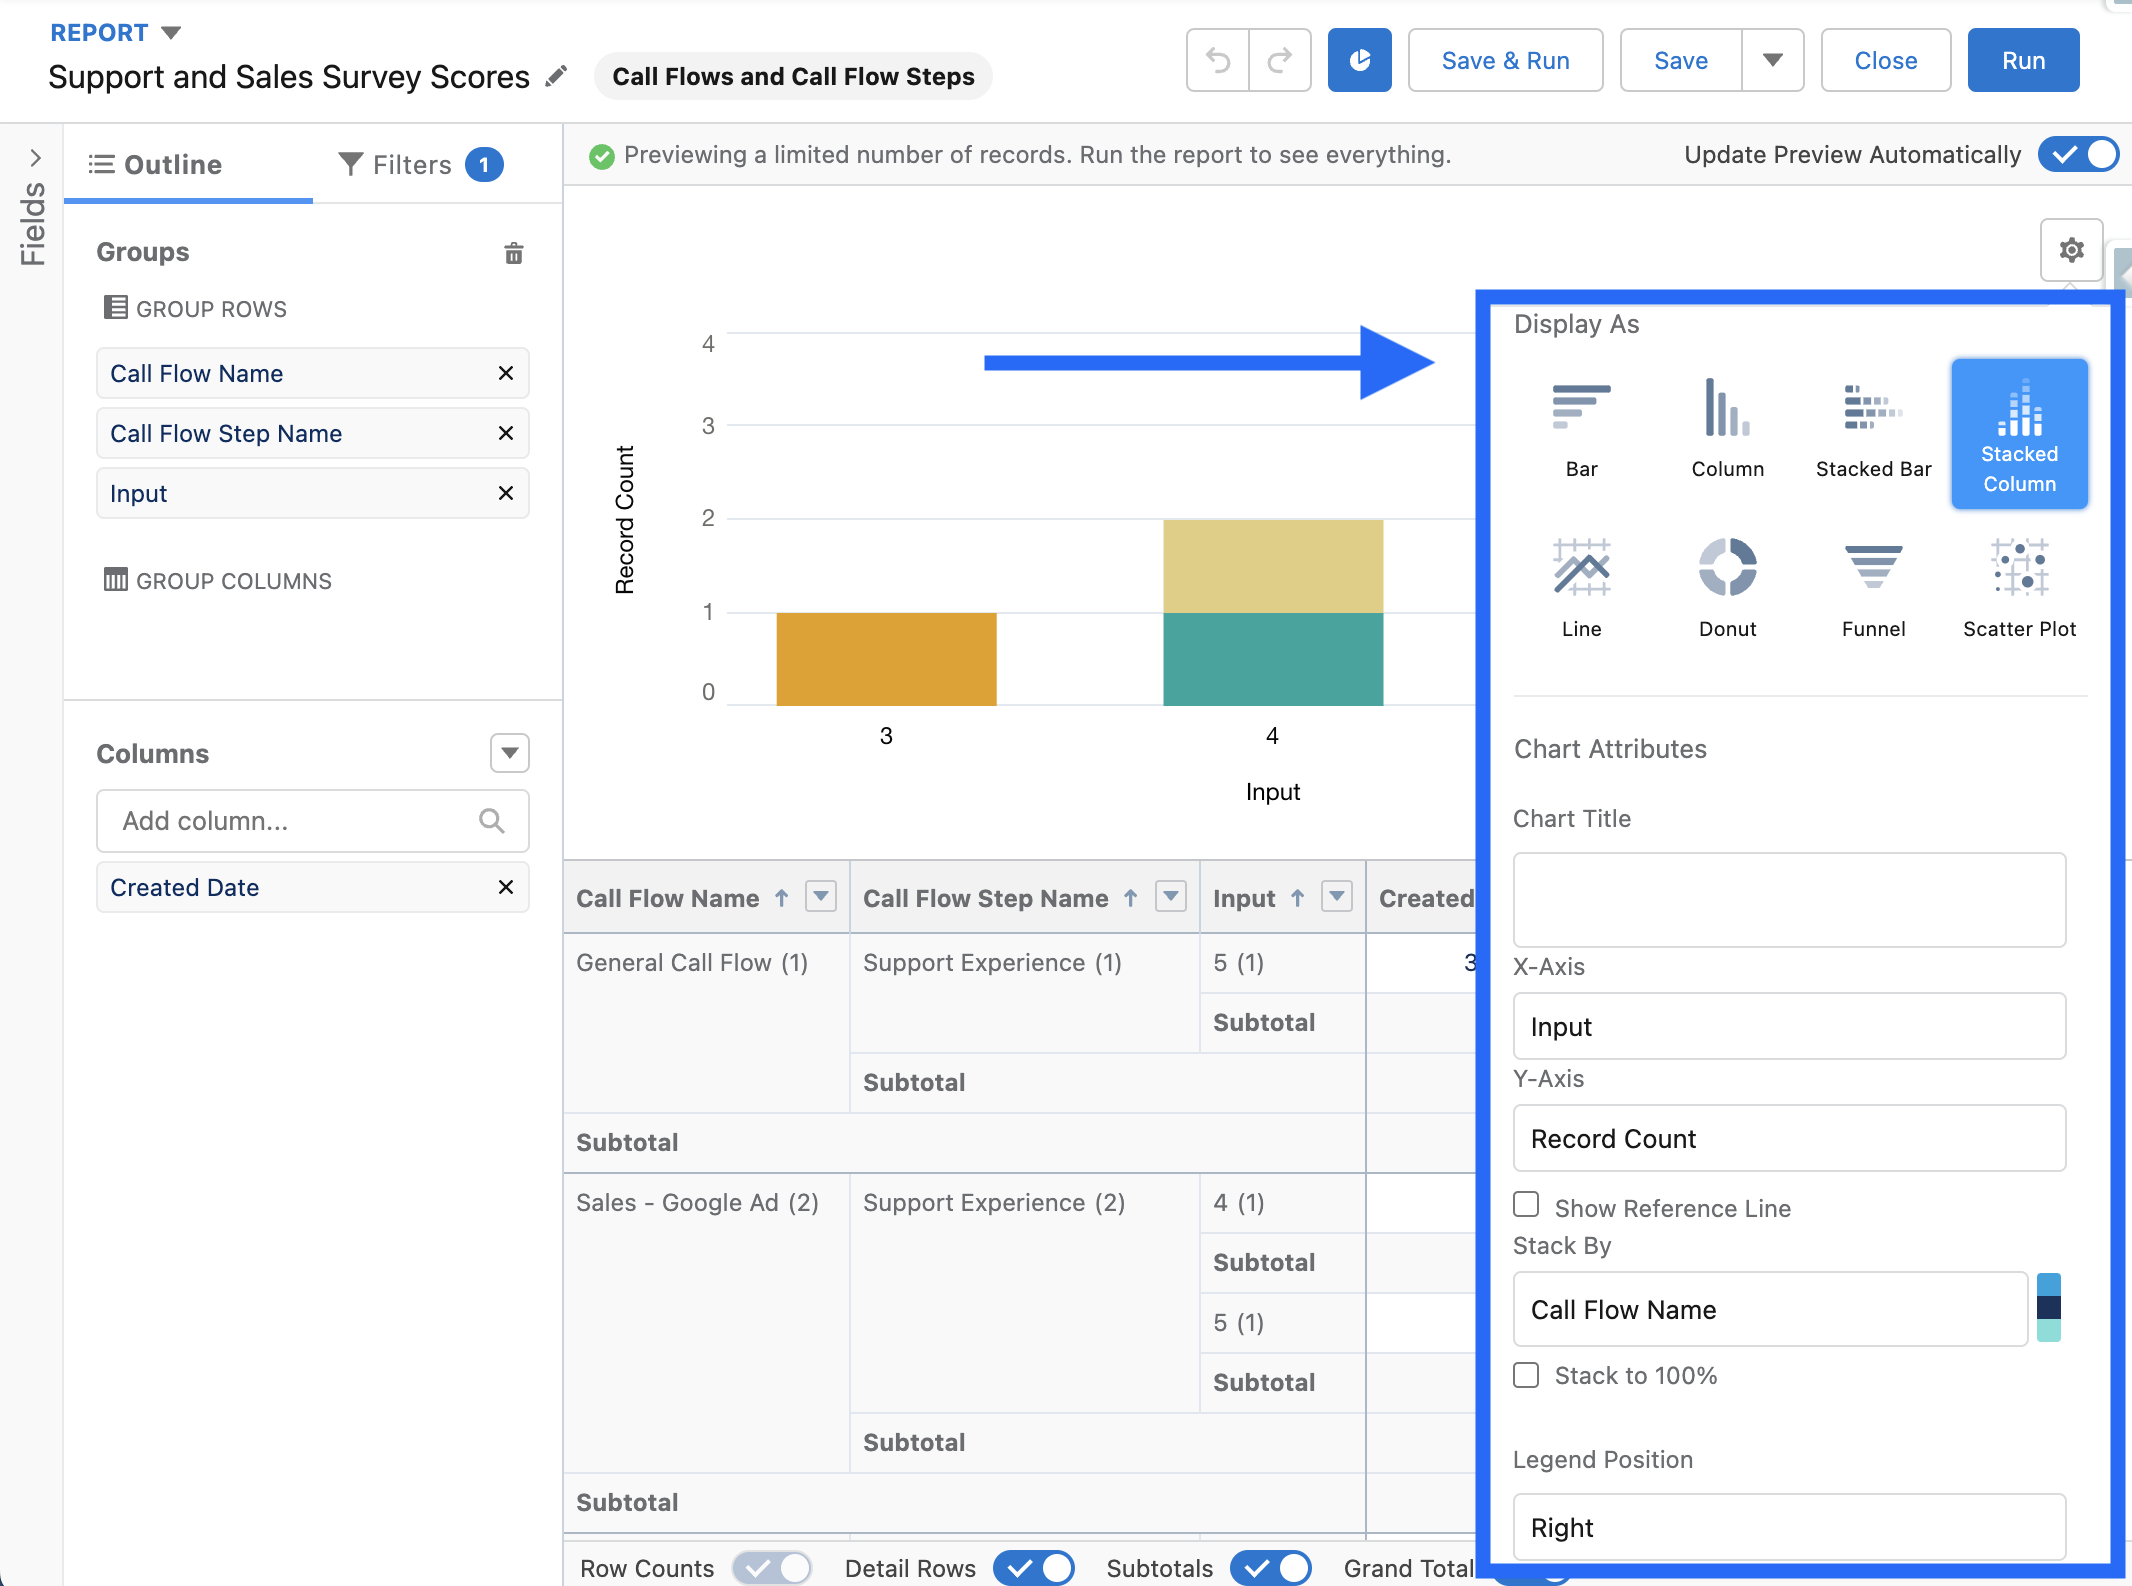Click the Stack By color palette swatch
Image resolution: width=2132 pixels, height=1586 pixels.
click(2048, 1308)
